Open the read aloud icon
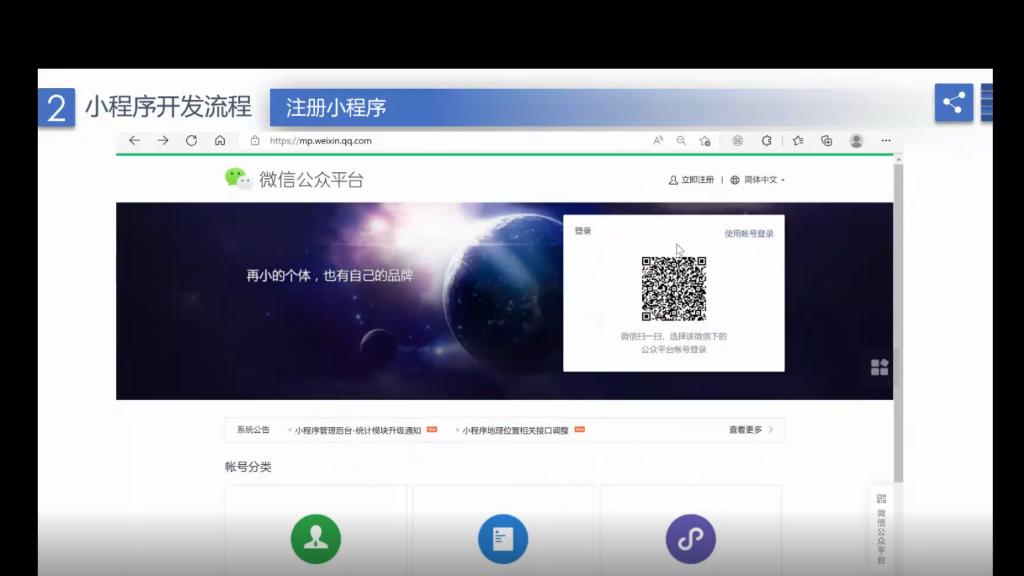Viewport: 1024px width, 576px height. tap(658, 140)
